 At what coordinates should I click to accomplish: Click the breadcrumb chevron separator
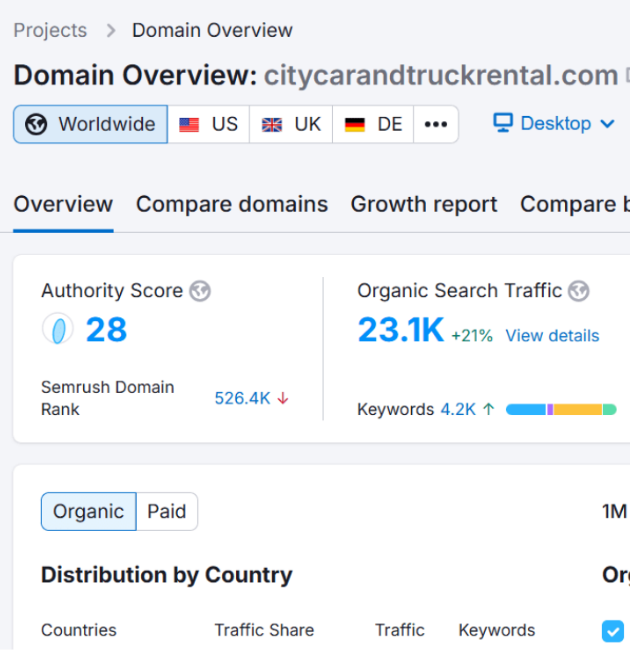[x=110, y=30]
